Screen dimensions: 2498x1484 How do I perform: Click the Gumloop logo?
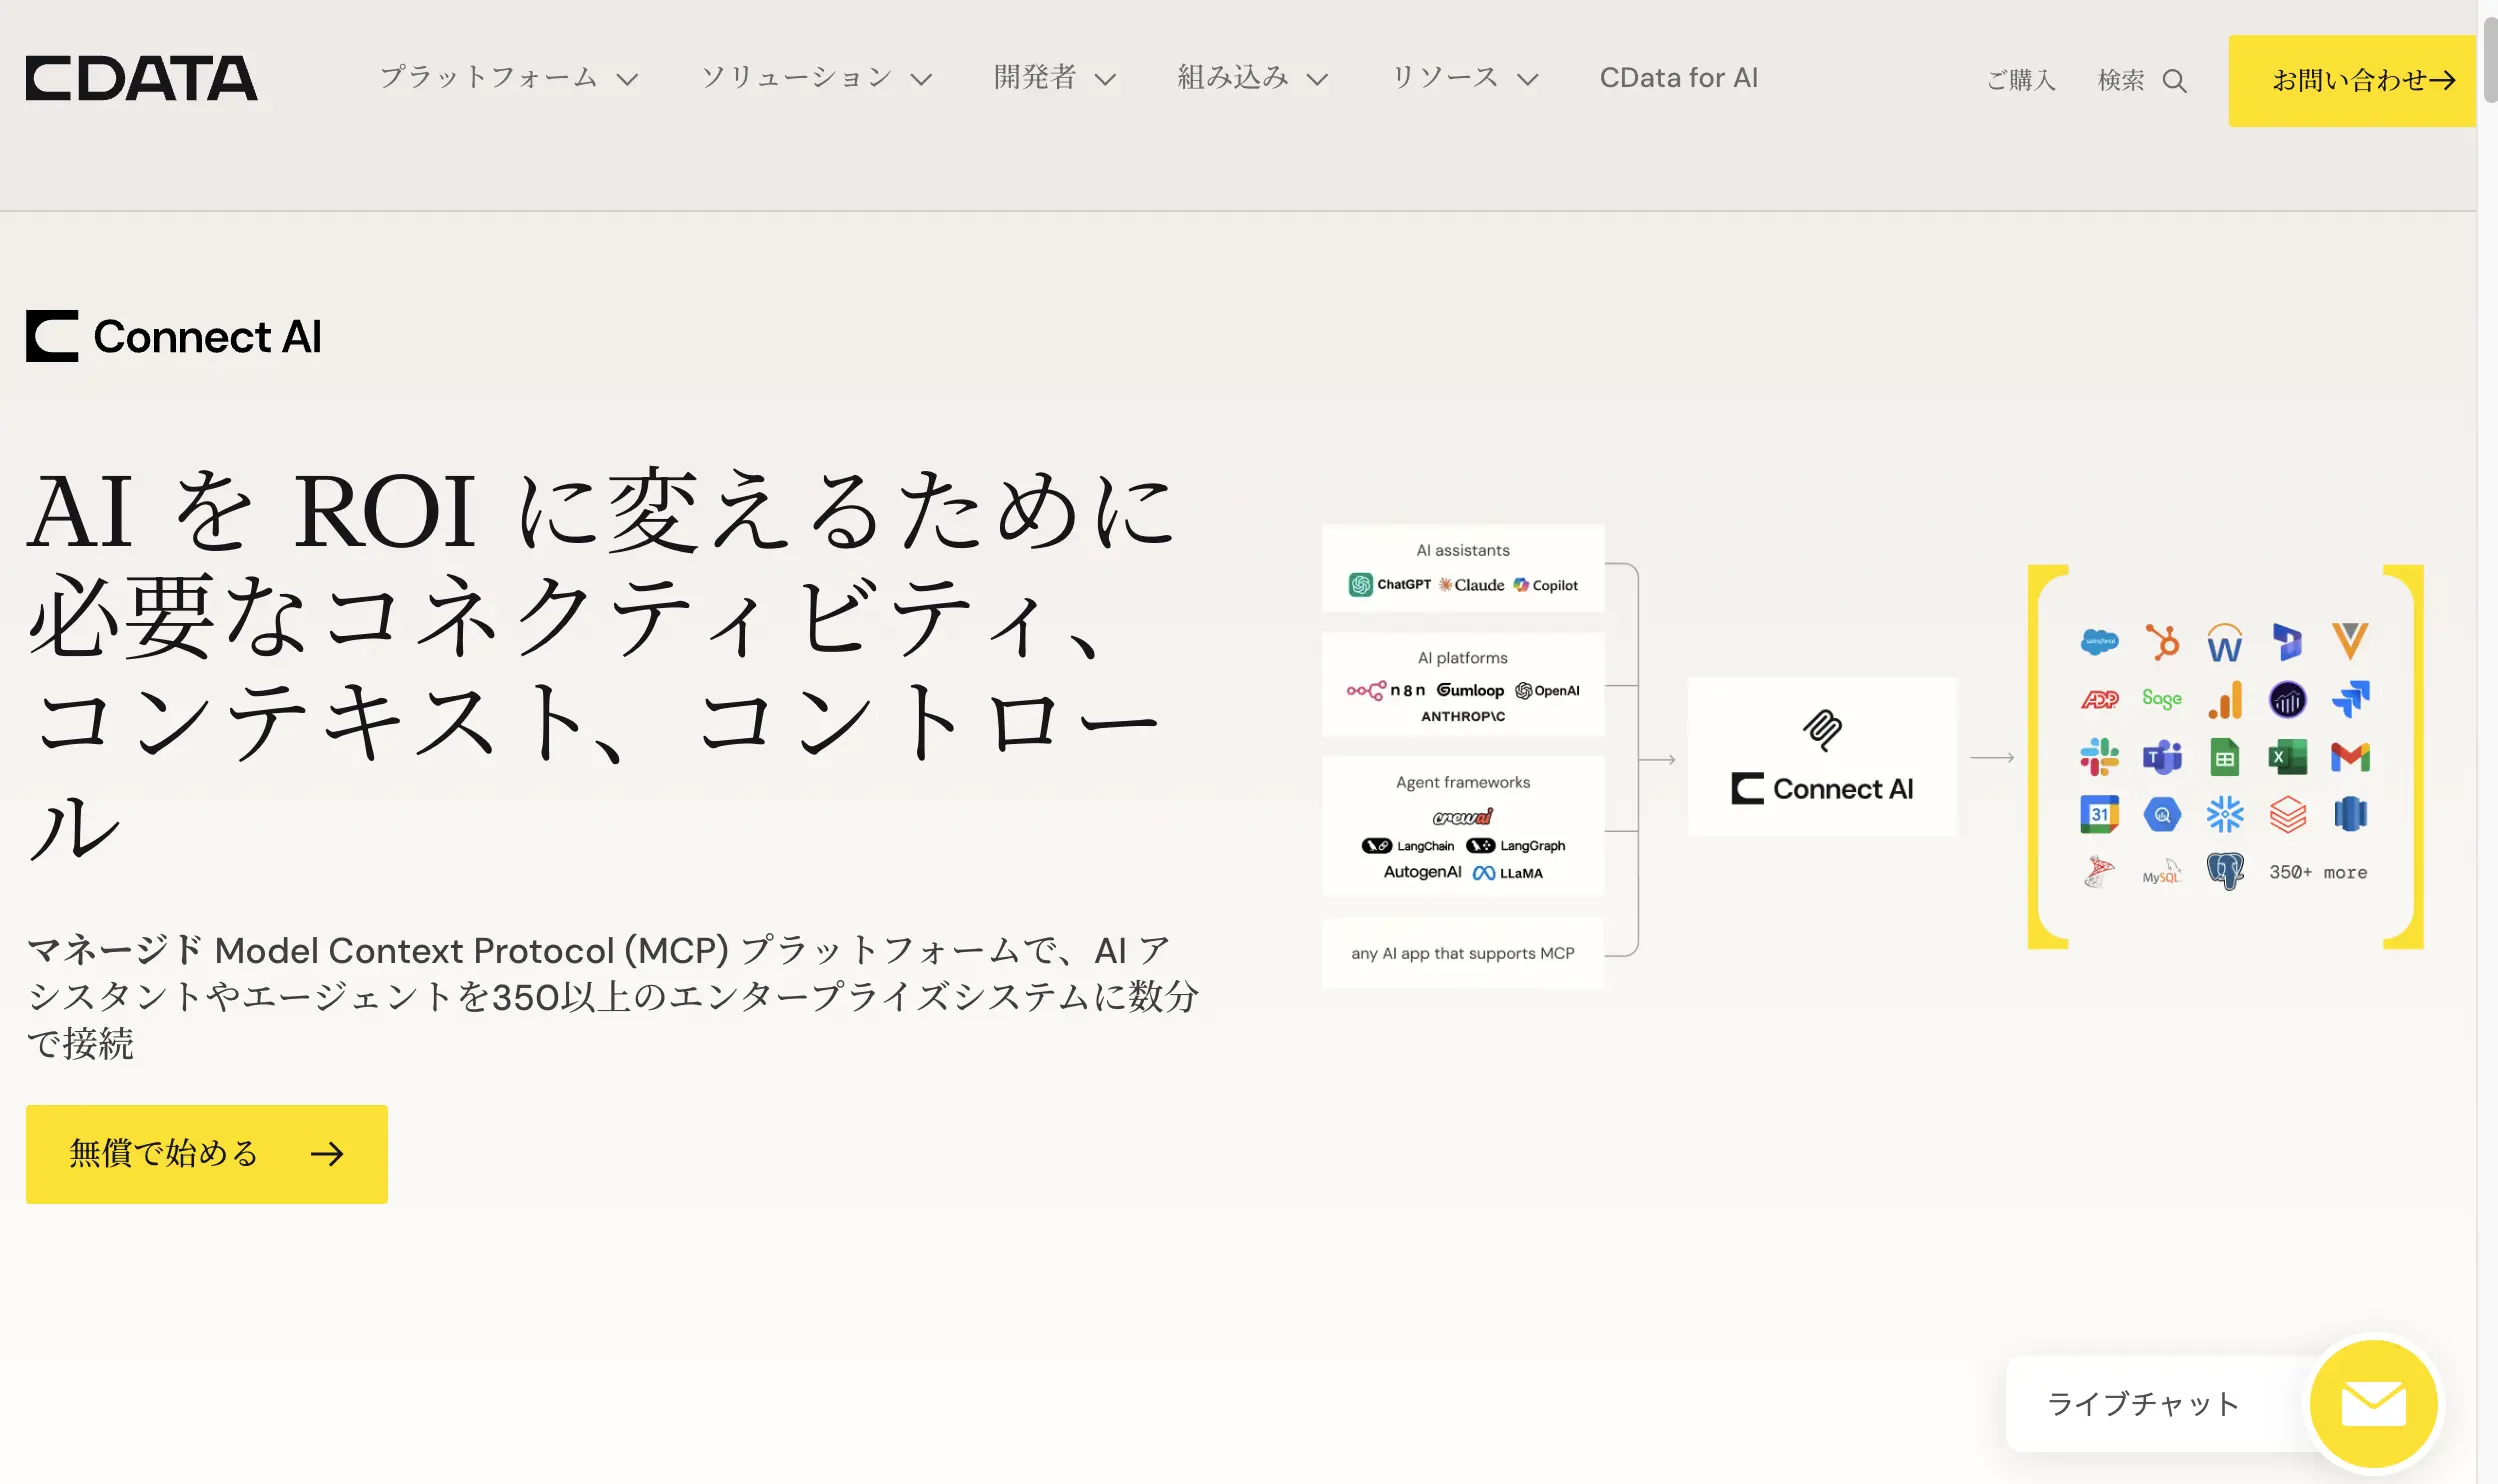[1470, 690]
